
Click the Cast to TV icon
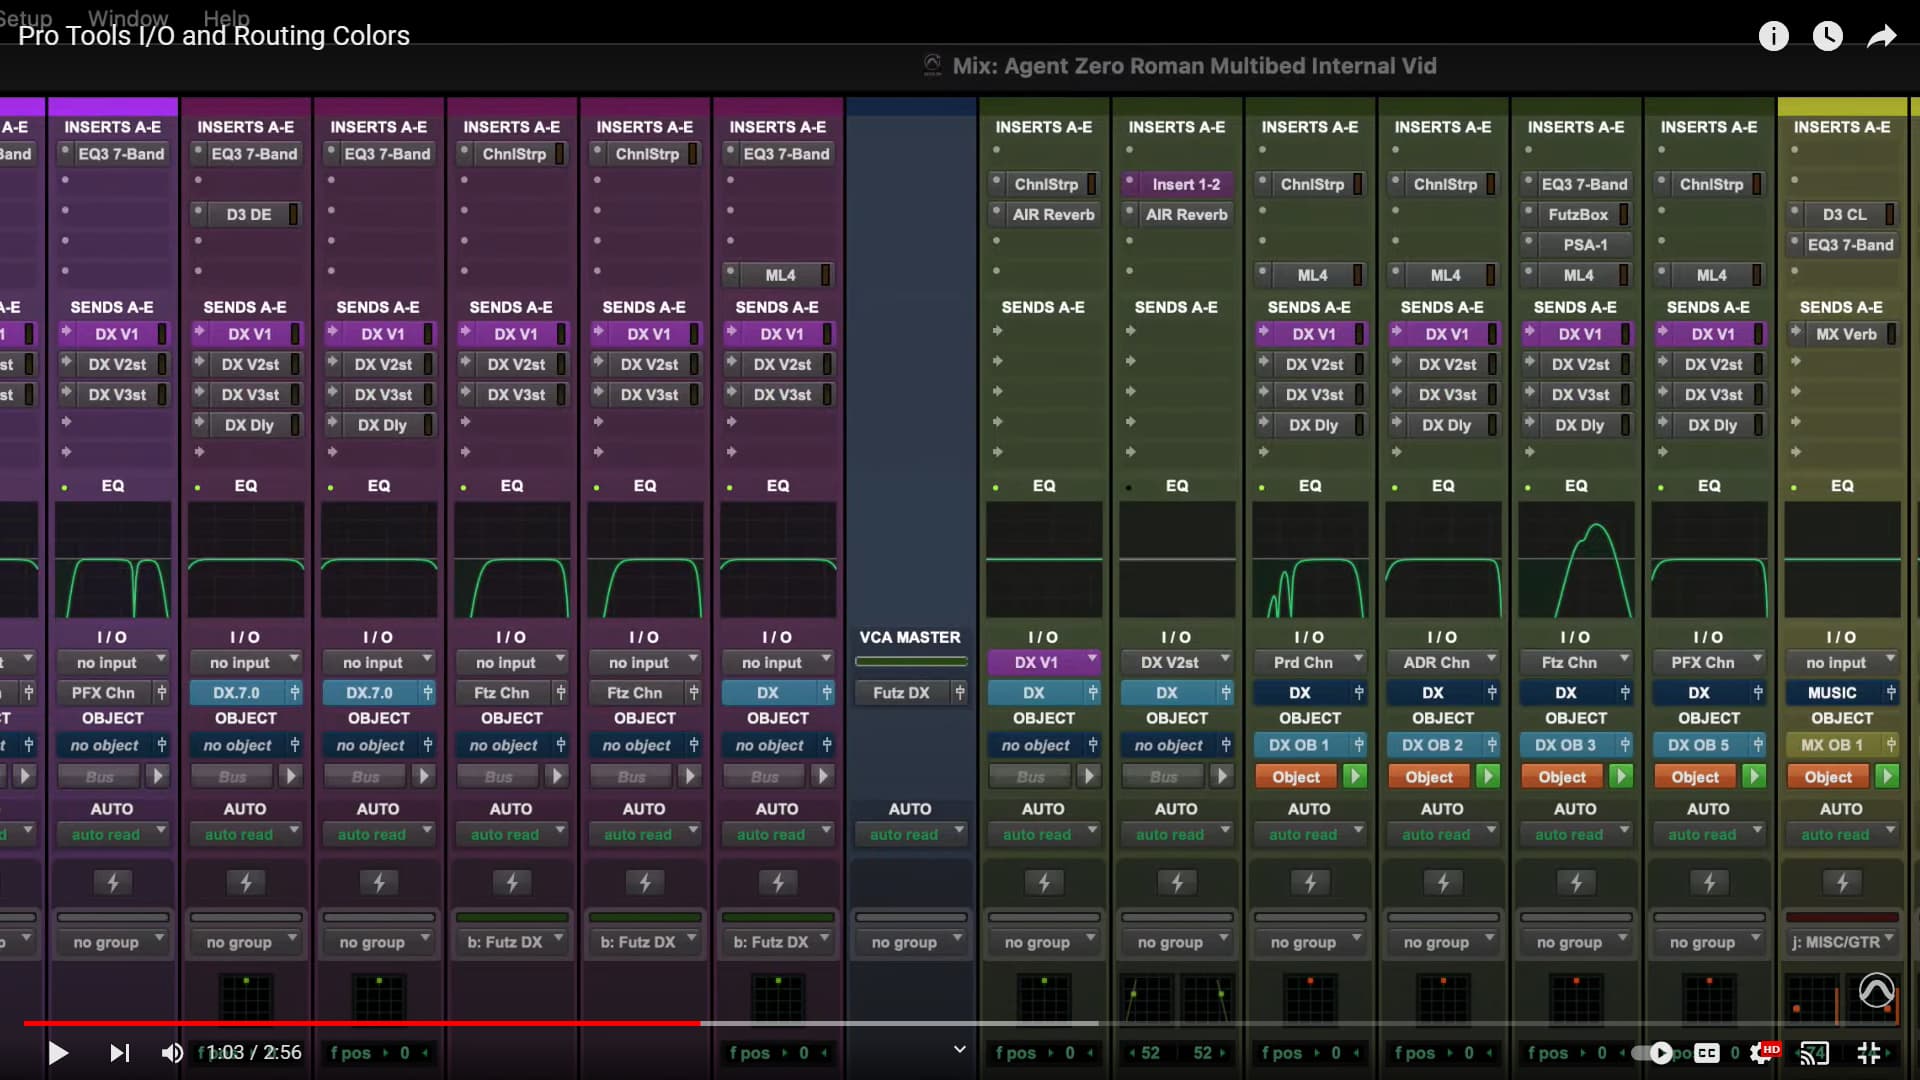[x=1814, y=1052]
